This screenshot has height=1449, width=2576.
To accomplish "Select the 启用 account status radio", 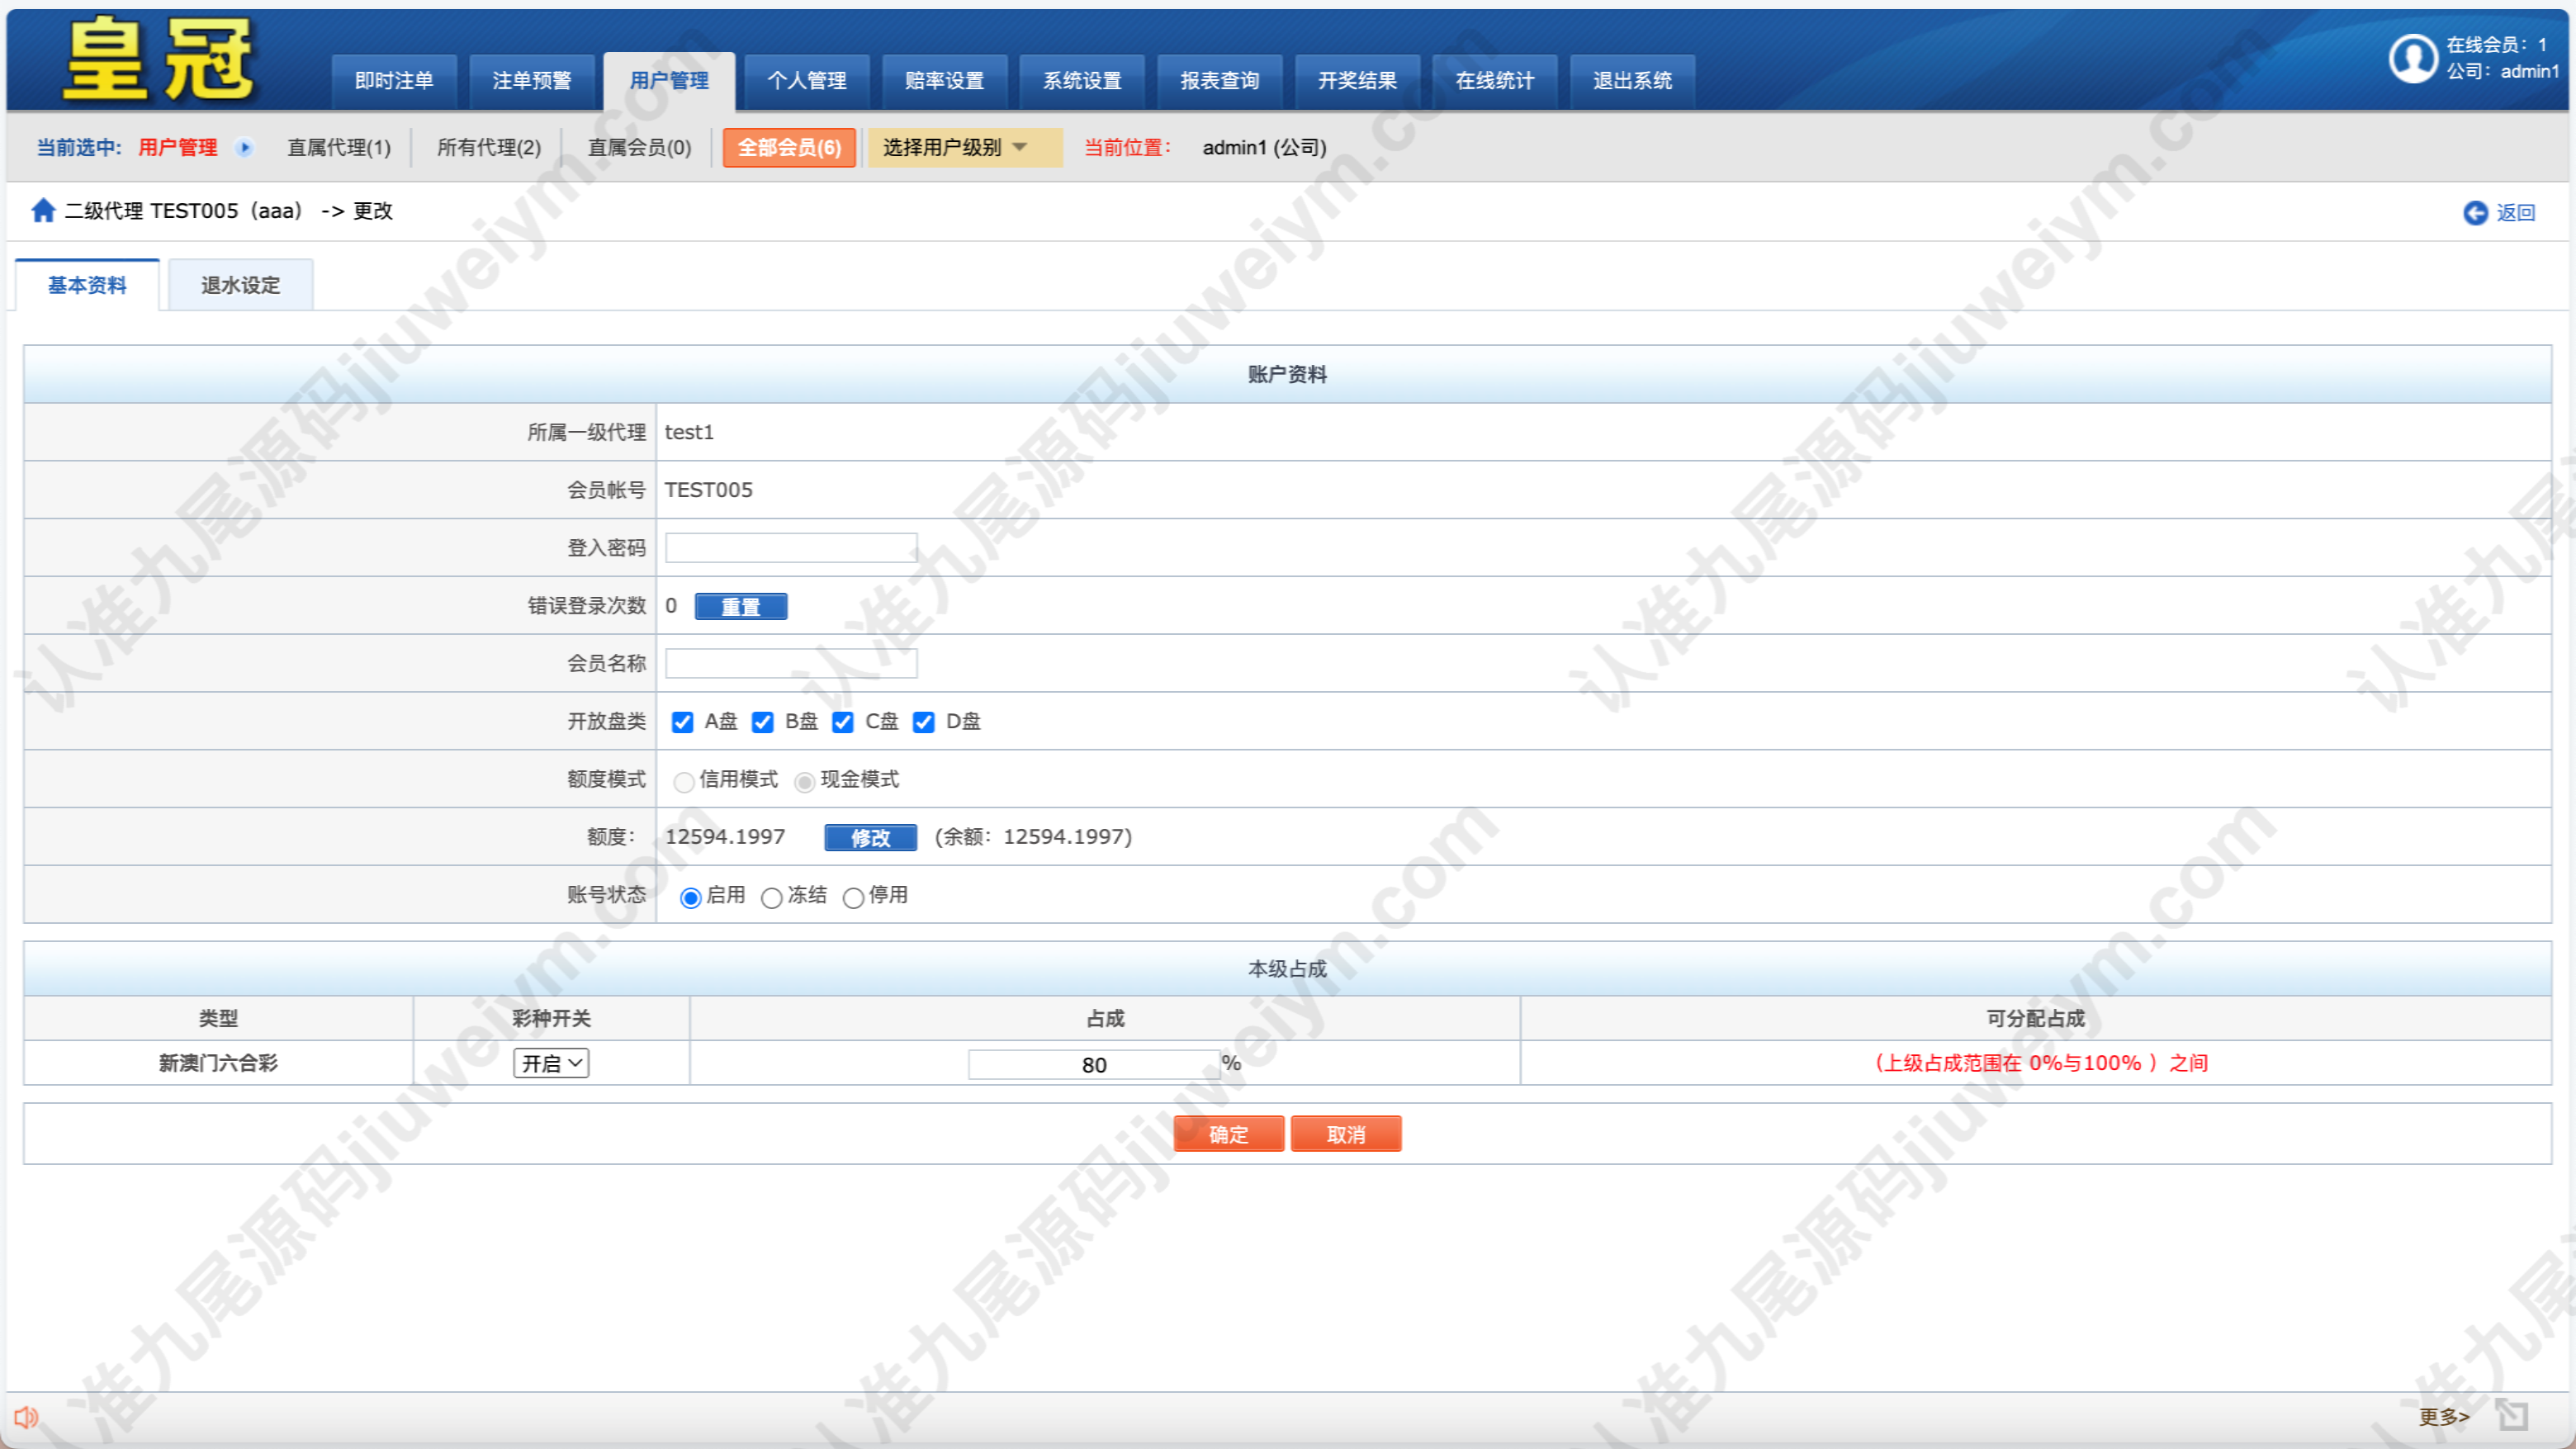I will point(690,898).
